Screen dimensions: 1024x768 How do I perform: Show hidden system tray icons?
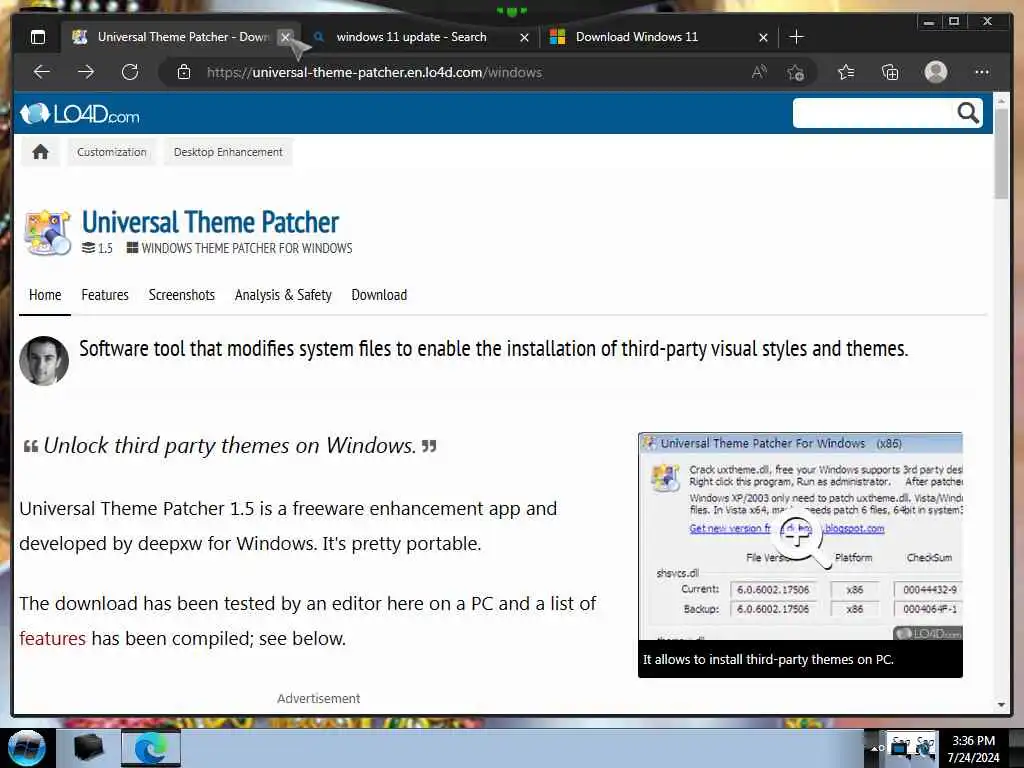tap(874, 748)
